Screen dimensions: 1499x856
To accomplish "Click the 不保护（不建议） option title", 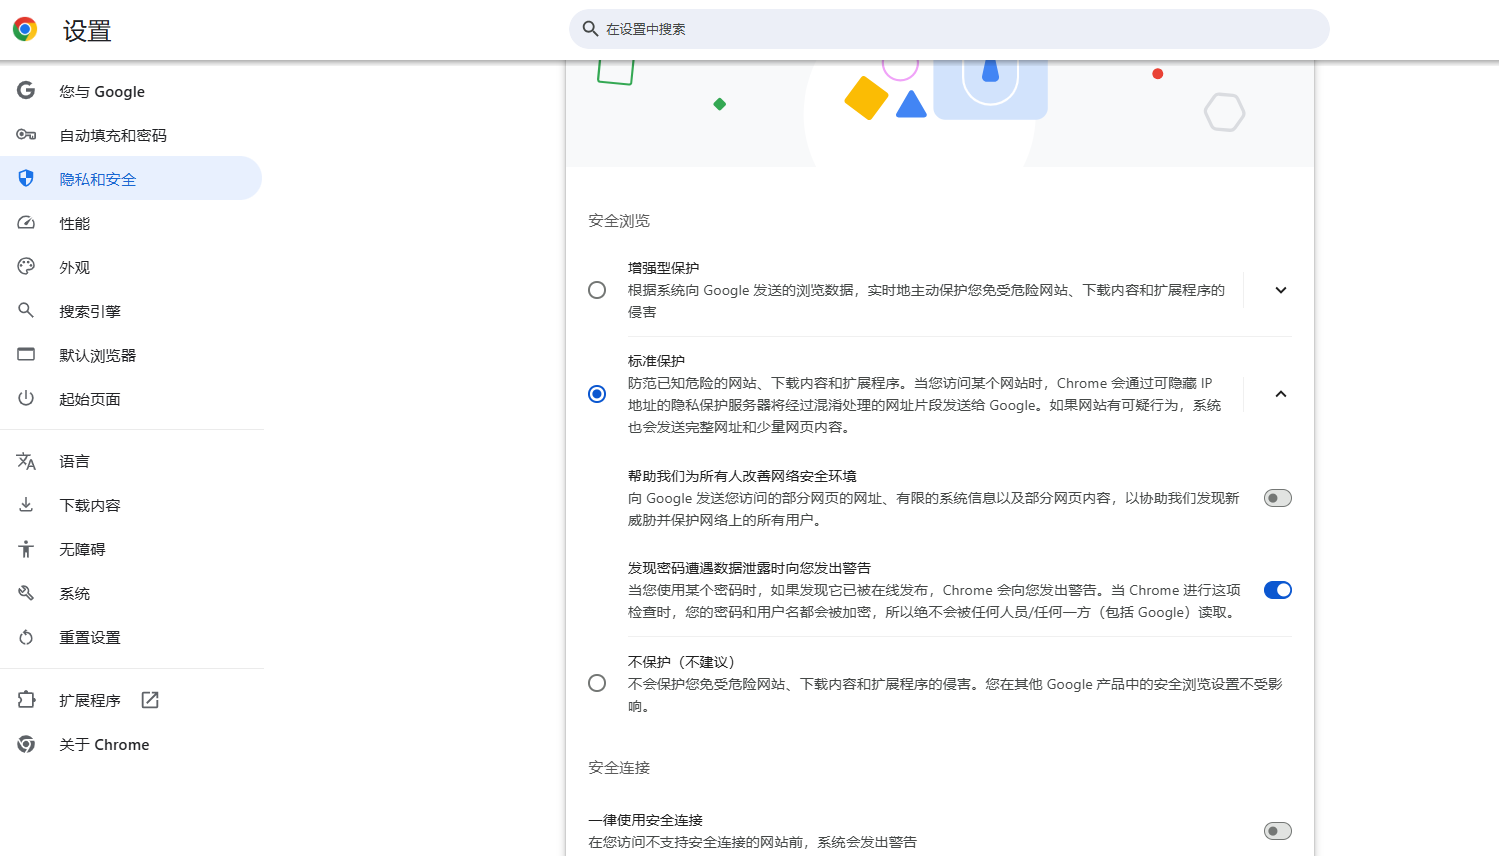I will coord(682,662).
